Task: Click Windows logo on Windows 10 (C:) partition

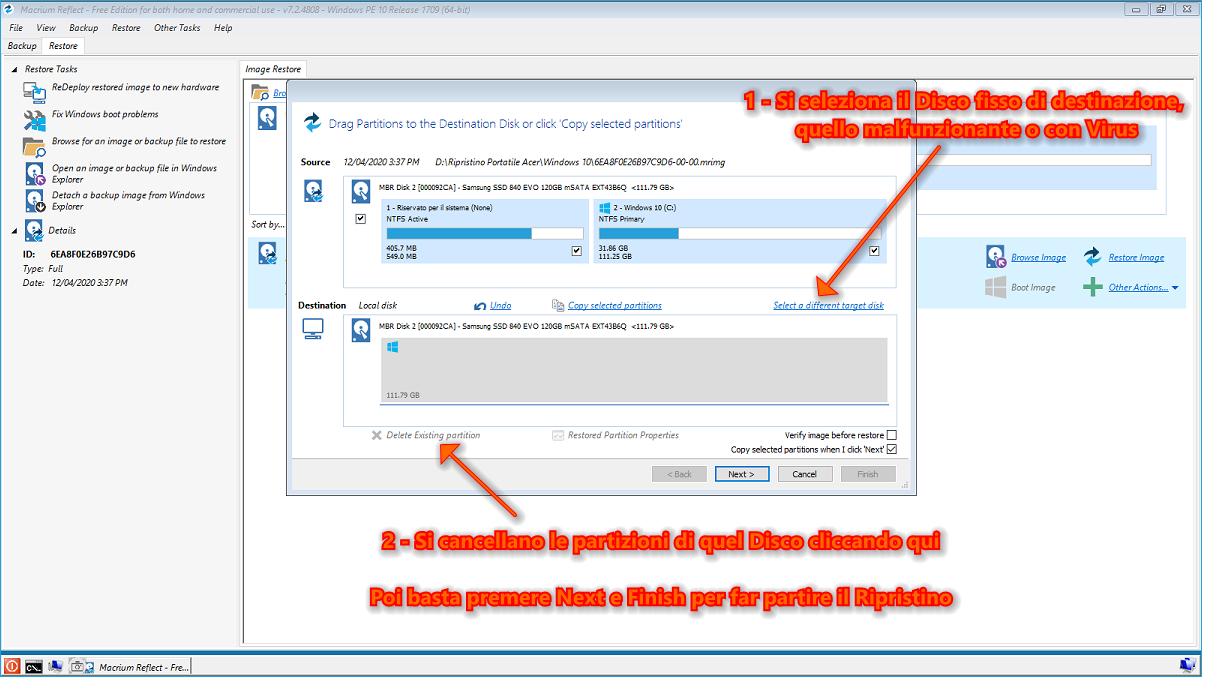Action: (x=604, y=207)
